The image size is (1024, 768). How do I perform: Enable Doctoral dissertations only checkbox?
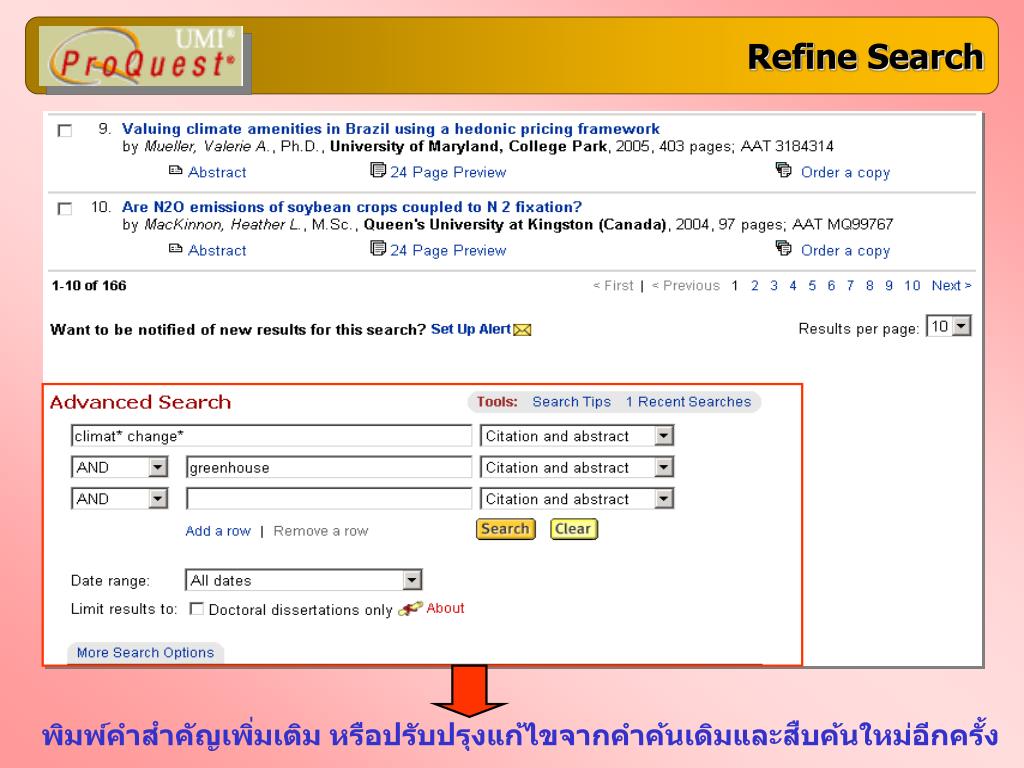point(196,609)
